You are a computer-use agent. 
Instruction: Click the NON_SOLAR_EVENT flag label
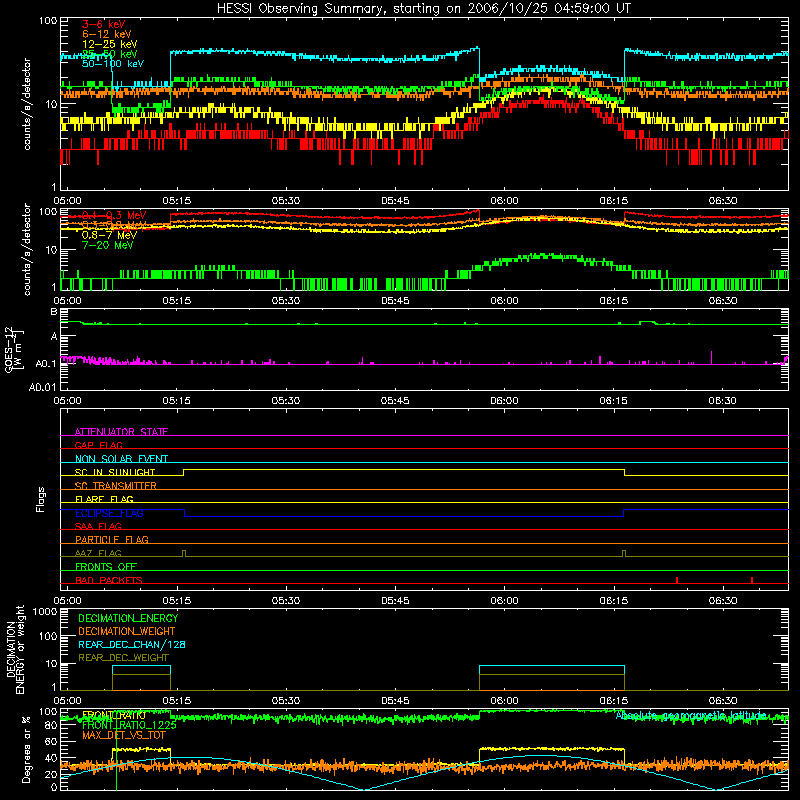[x=121, y=459]
